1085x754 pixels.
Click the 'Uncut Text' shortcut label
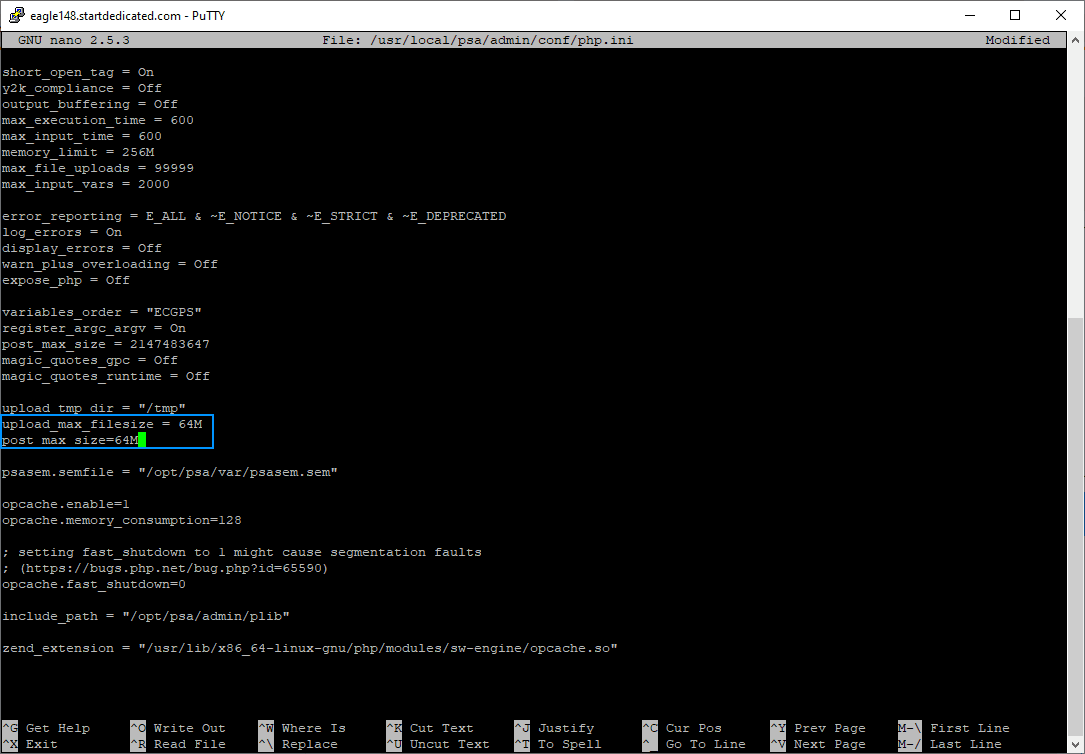[x=450, y=744]
